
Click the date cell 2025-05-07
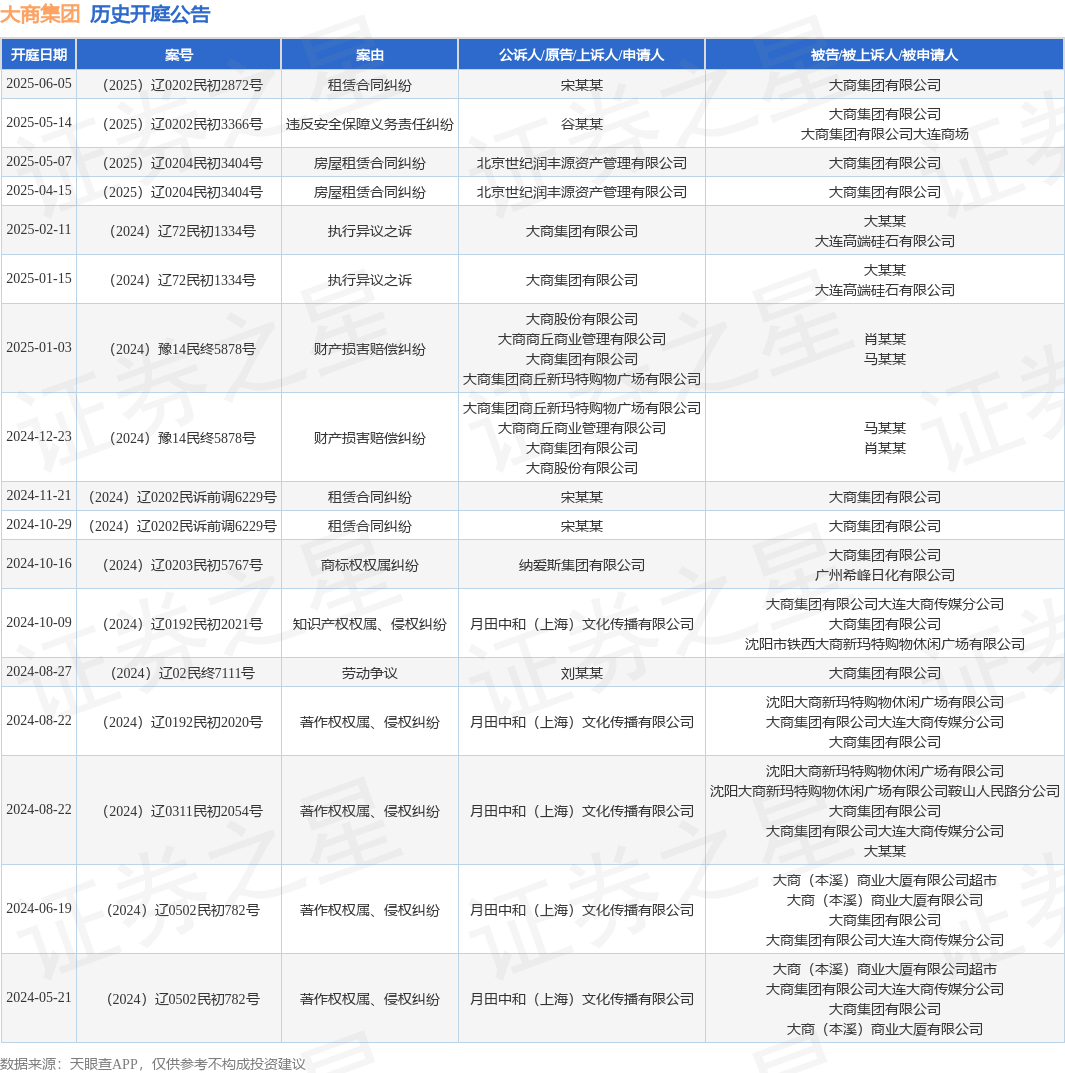tap(39, 161)
